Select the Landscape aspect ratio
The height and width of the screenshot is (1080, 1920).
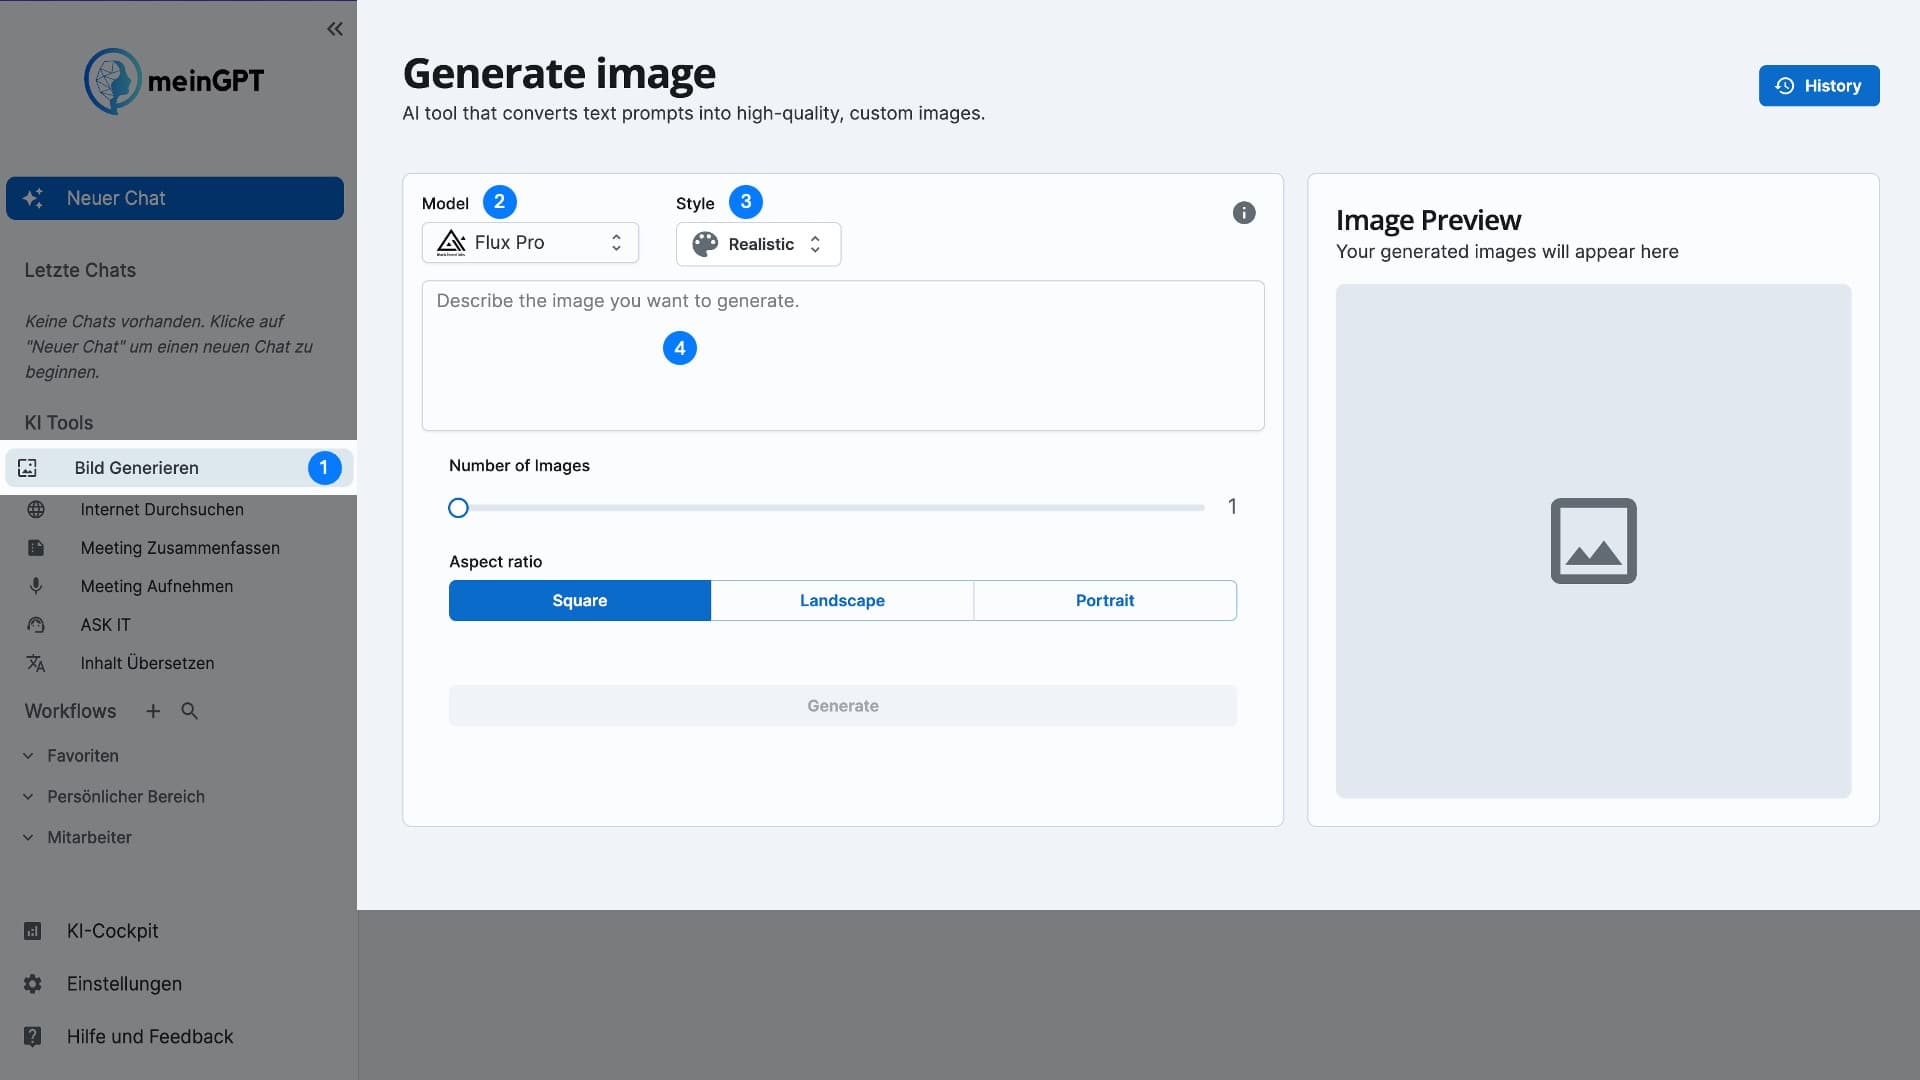pyautogui.click(x=842, y=601)
